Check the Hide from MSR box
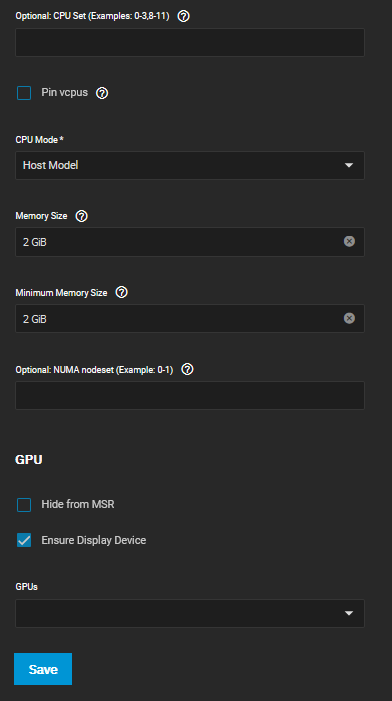Image resolution: width=392 pixels, height=701 pixels. pyautogui.click(x=24, y=505)
